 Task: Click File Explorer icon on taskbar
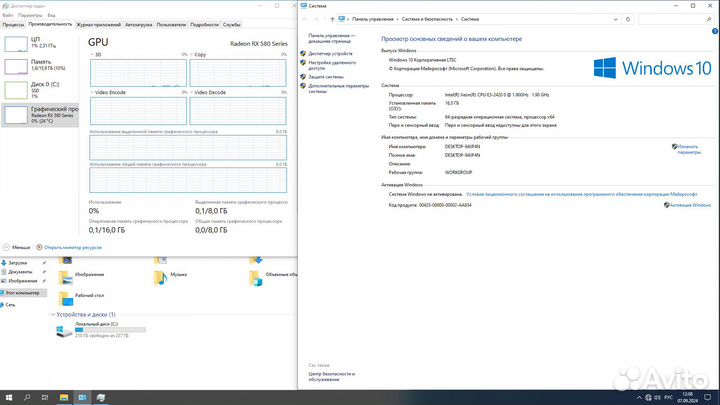pos(64,398)
